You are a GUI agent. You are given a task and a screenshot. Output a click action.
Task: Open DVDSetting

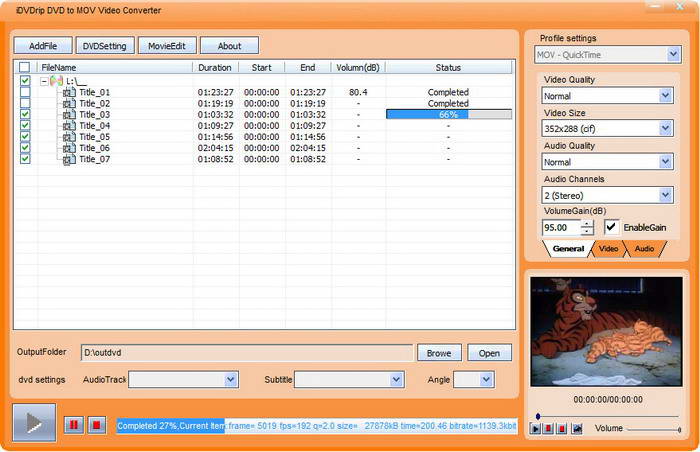[104, 46]
